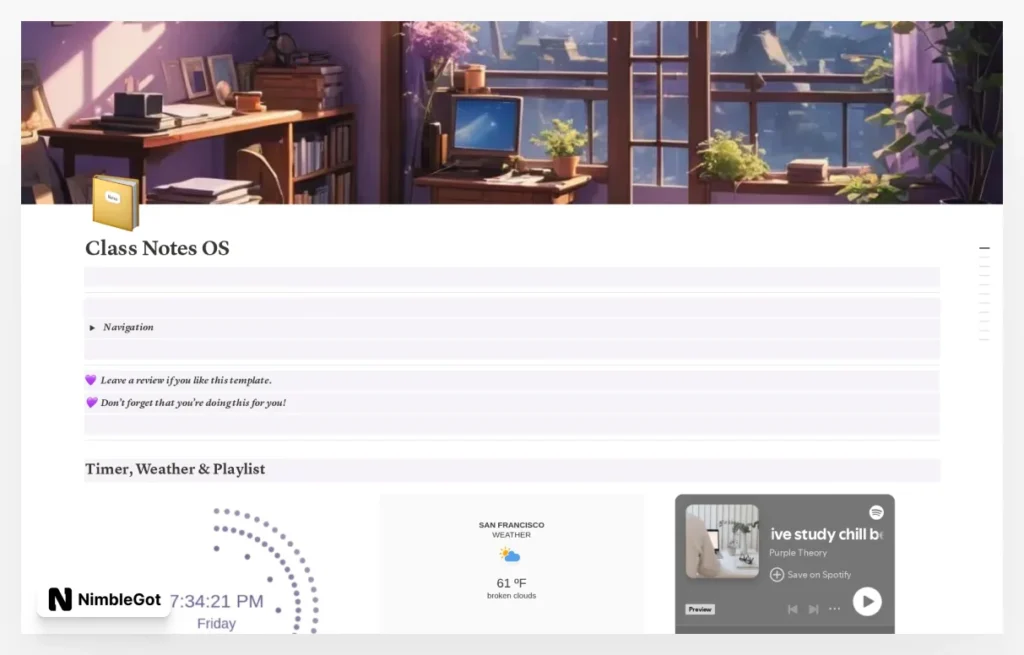
Task: Click the yellow notebook page icon
Action: [115, 201]
